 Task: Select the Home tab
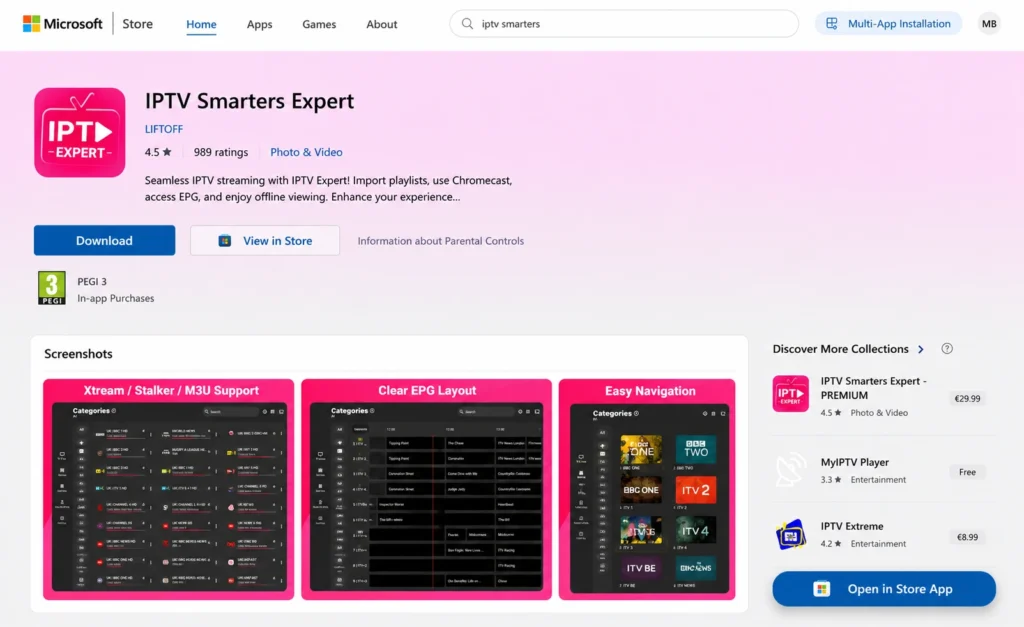tap(201, 24)
